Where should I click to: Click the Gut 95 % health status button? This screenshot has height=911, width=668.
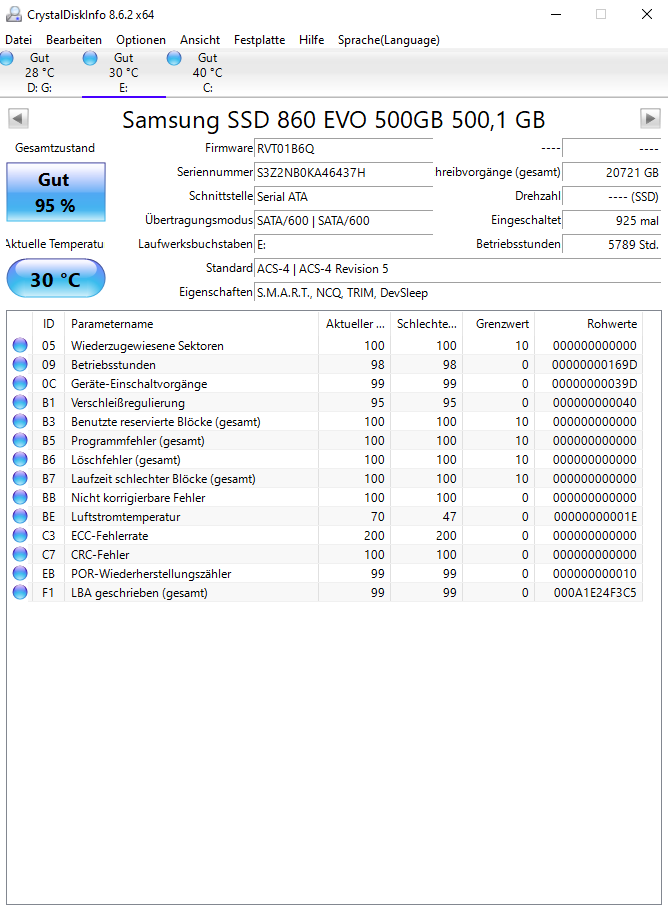(56, 192)
